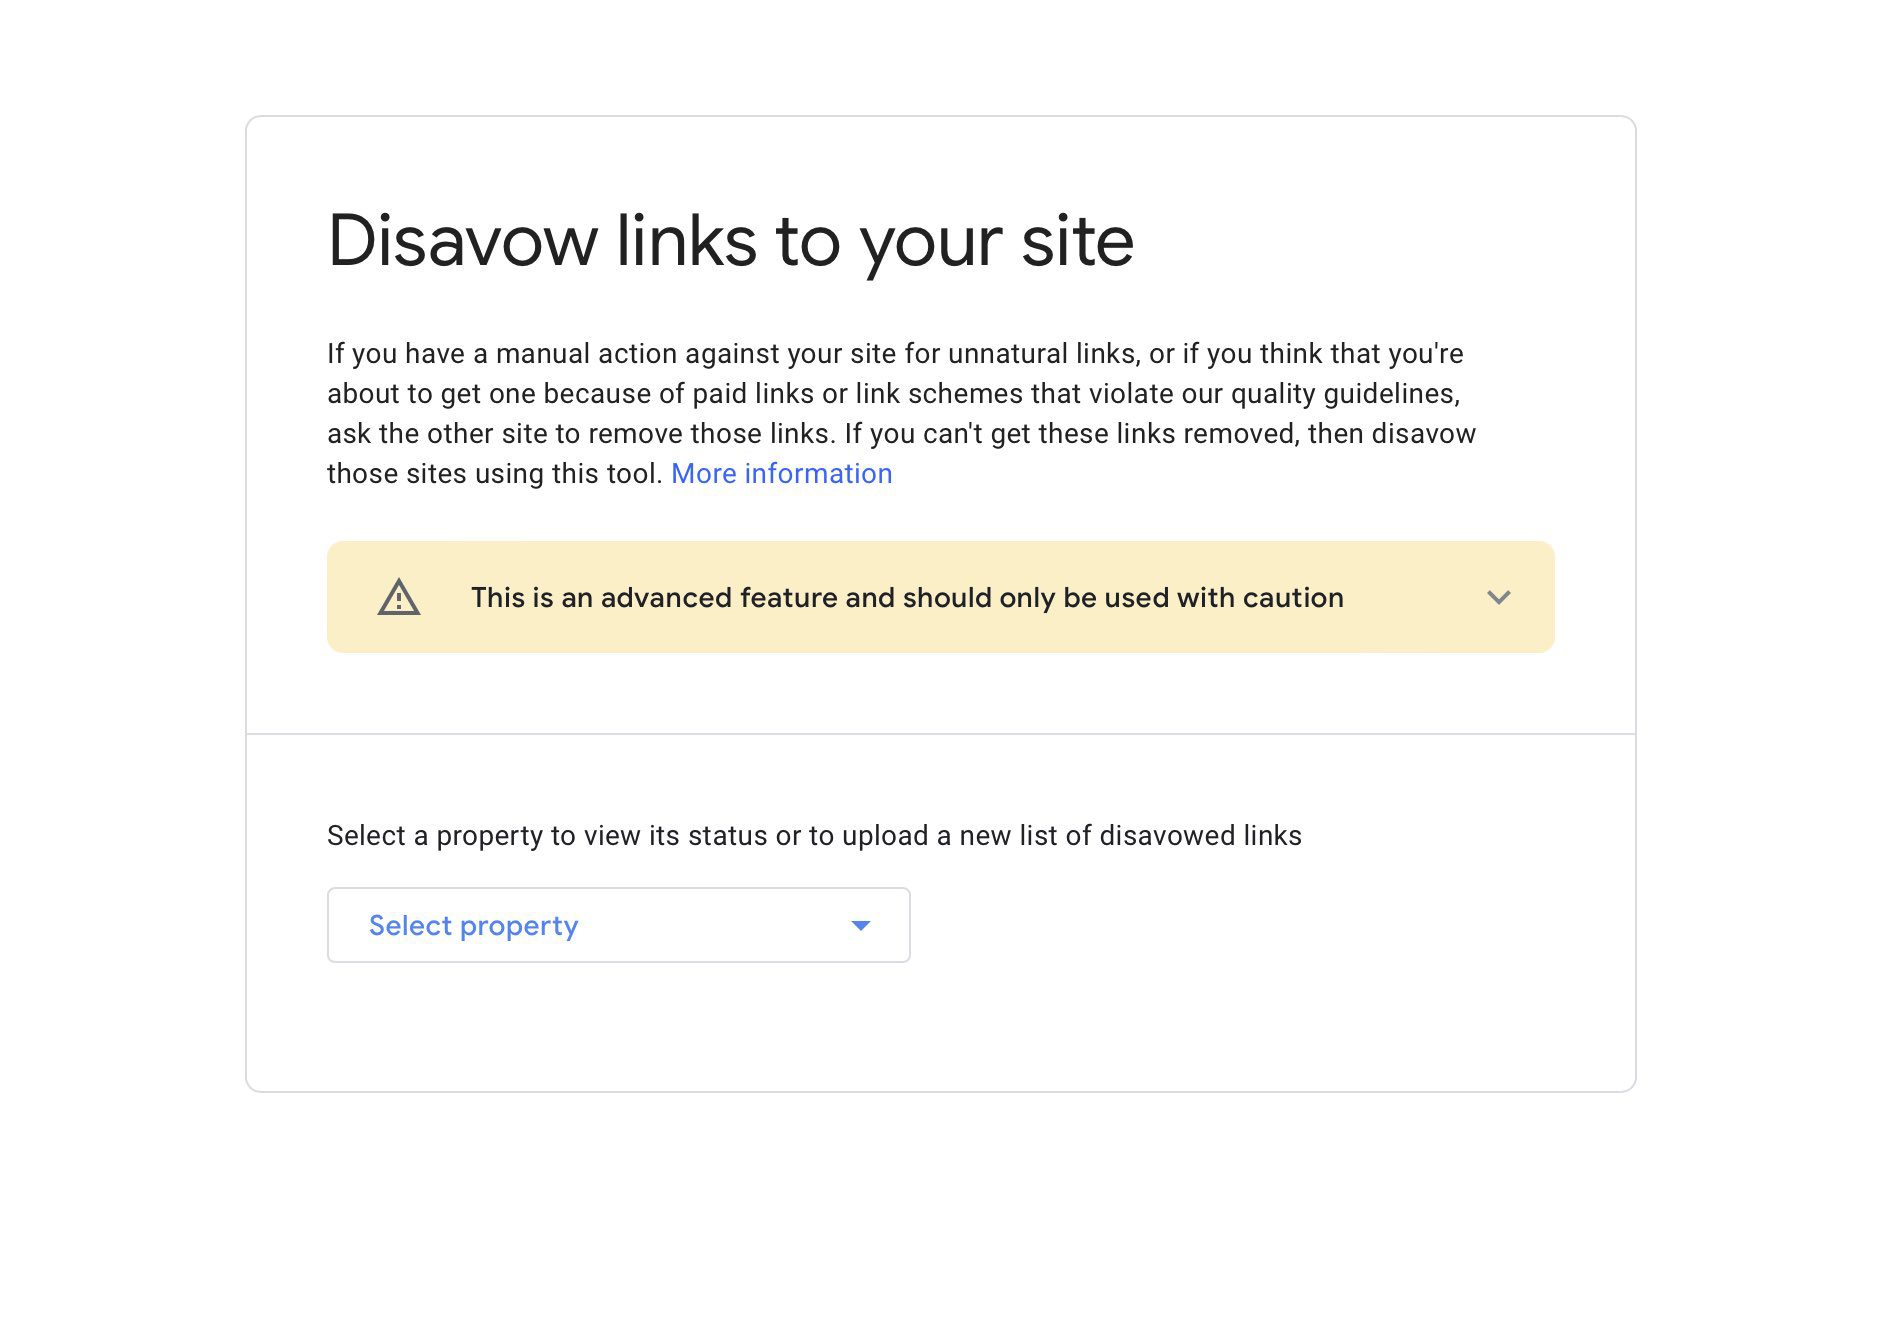The height and width of the screenshot is (1337, 1879).
Task: Click the word 'Disavow' in the heading
Action: coord(463,241)
